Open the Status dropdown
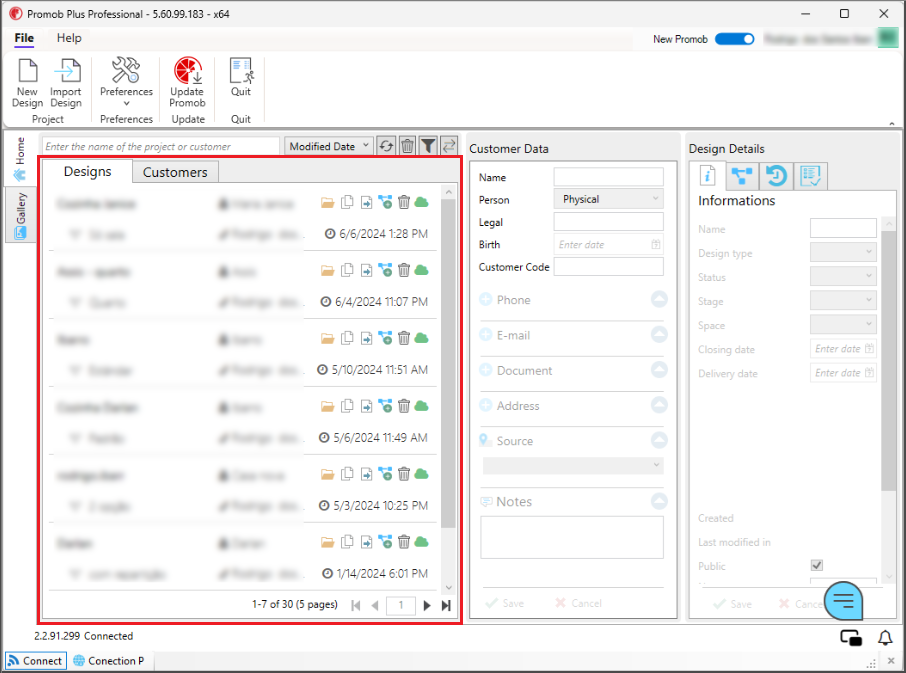 pos(843,276)
